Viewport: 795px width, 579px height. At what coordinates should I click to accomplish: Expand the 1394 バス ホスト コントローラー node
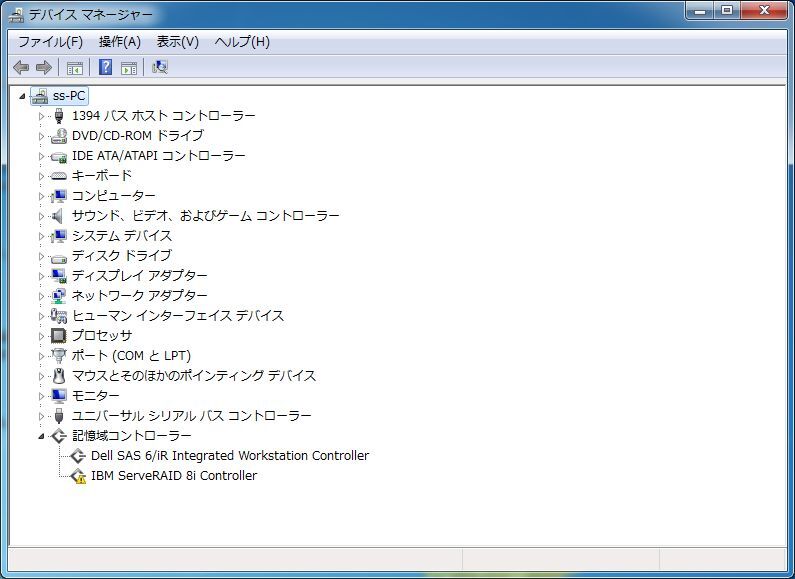41,116
